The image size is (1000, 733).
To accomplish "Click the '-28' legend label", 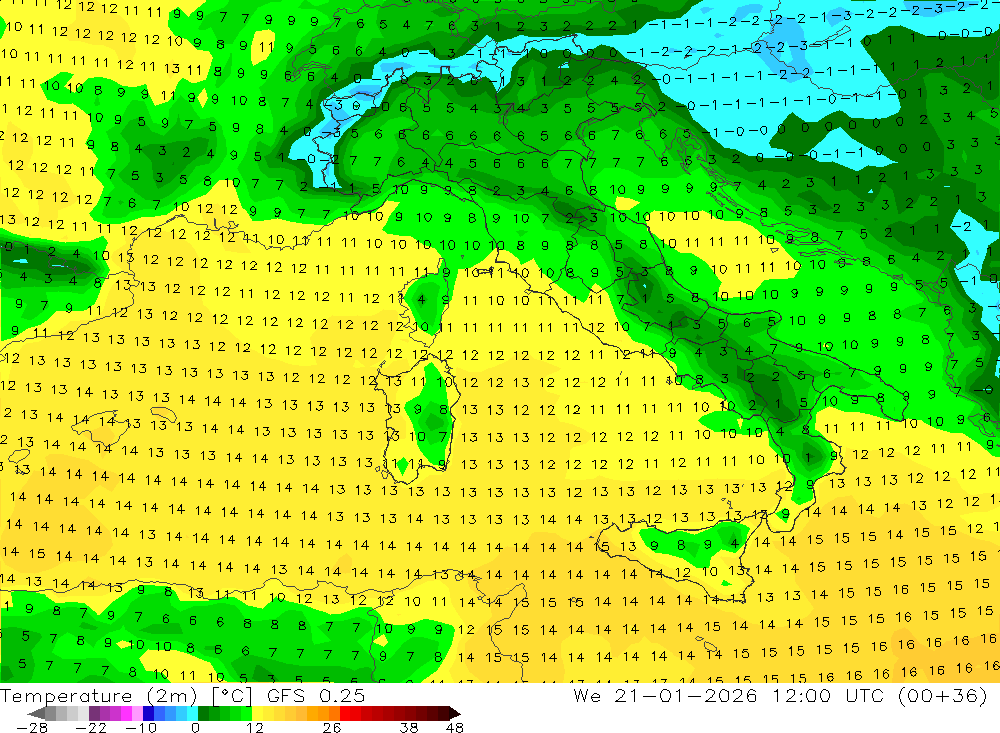I will point(32,728).
